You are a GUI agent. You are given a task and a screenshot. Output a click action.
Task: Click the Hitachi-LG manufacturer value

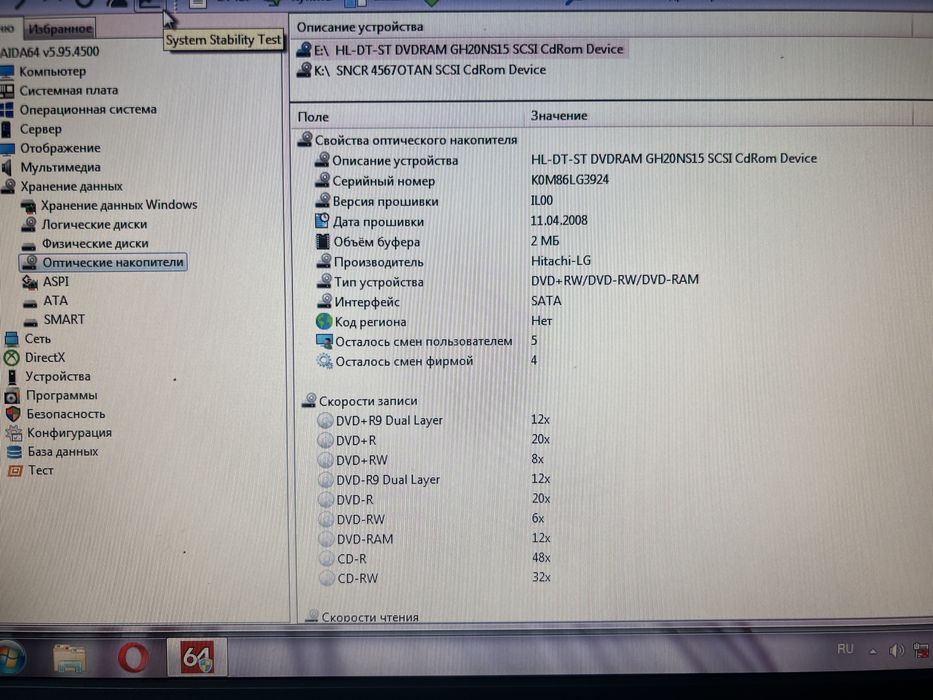pyautogui.click(x=561, y=261)
